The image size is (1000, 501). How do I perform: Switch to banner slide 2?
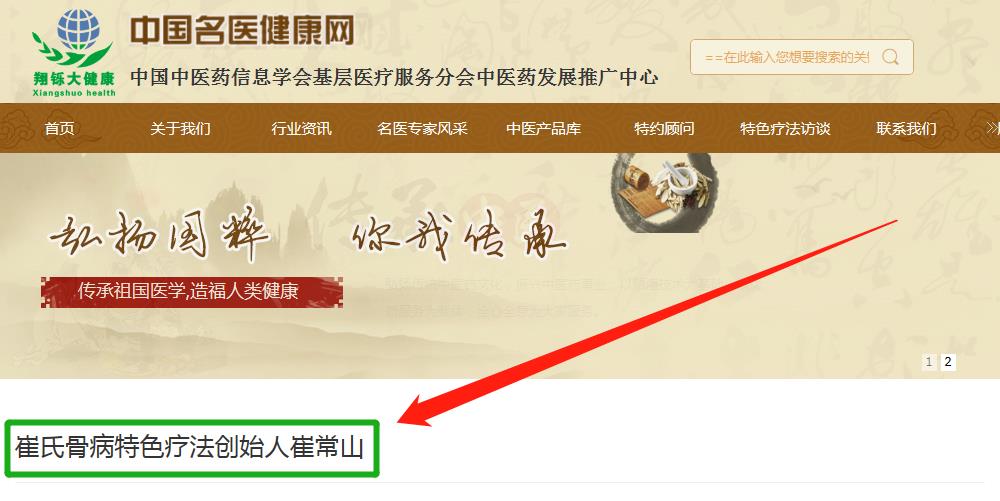[x=948, y=362]
